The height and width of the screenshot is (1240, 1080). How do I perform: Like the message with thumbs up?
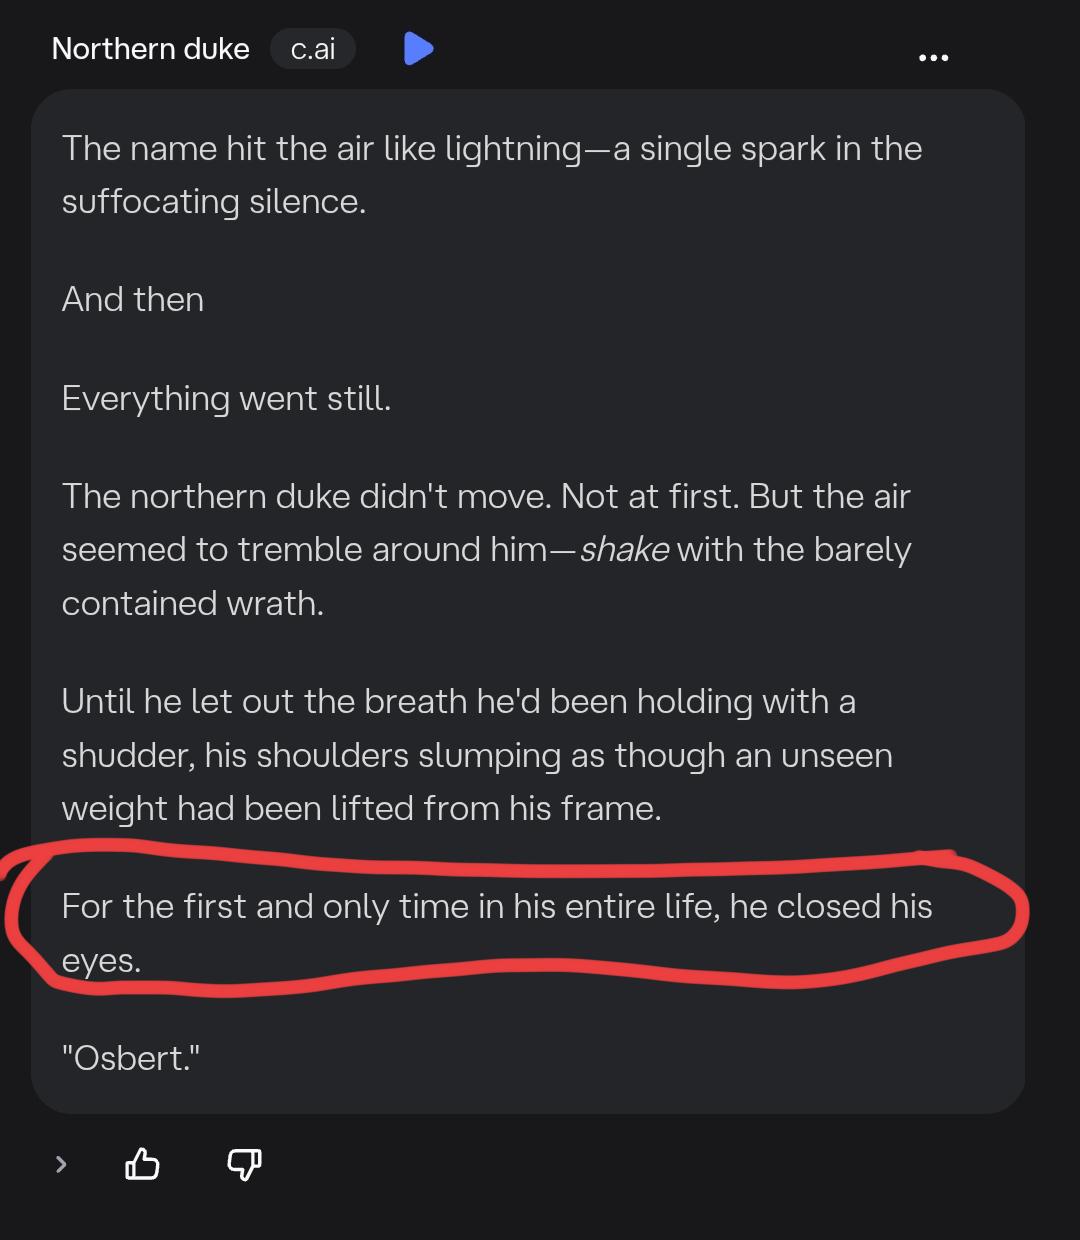142,1163
